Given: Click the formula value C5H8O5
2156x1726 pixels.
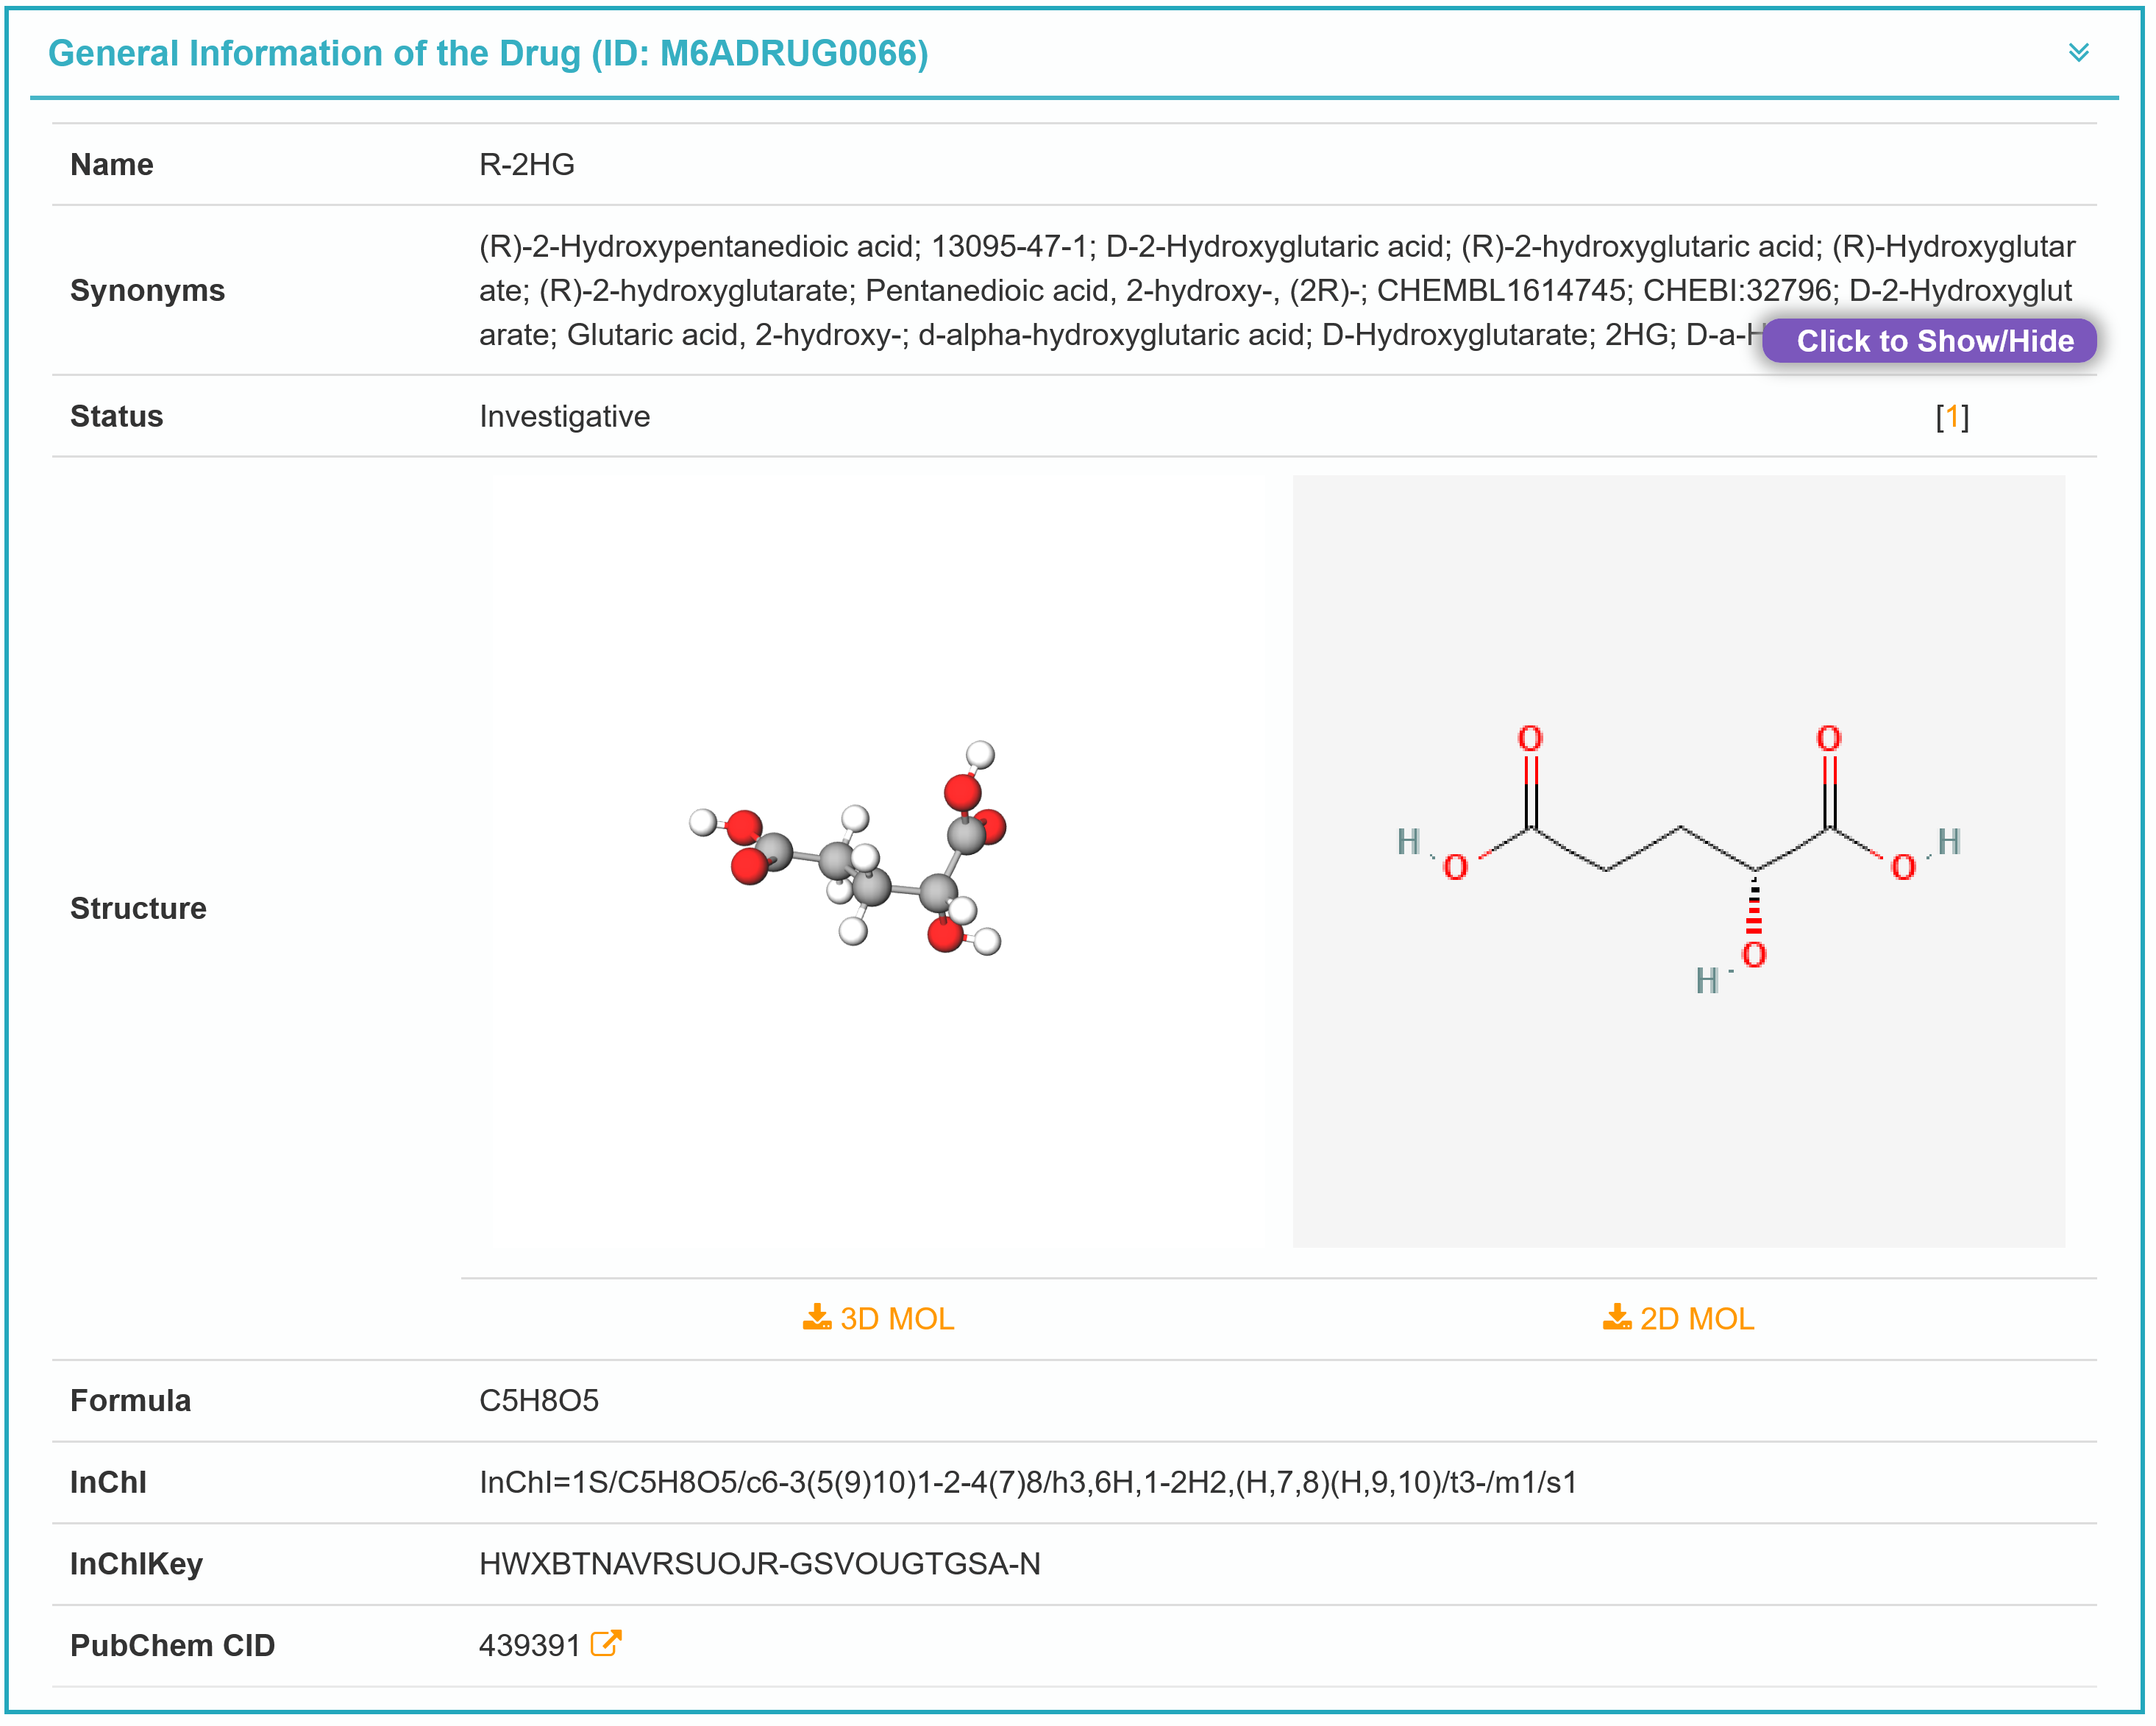Looking at the screenshot, I should (x=538, y=1400).
